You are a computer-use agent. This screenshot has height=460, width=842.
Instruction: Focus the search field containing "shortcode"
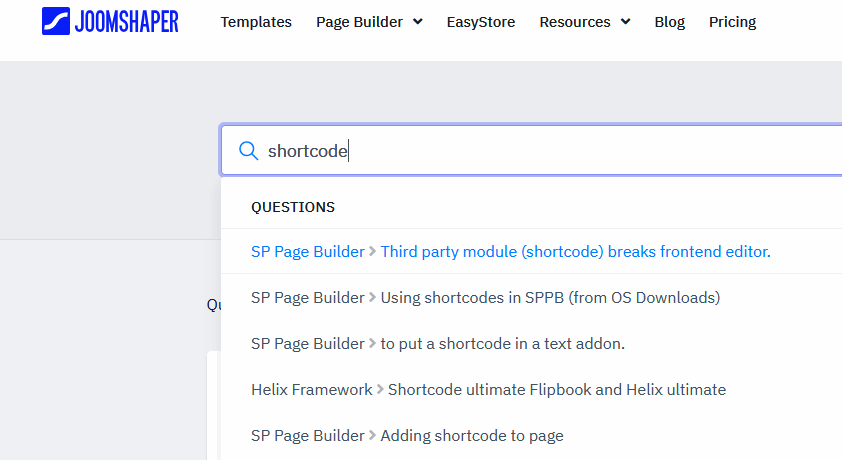(x=550, y=151)
